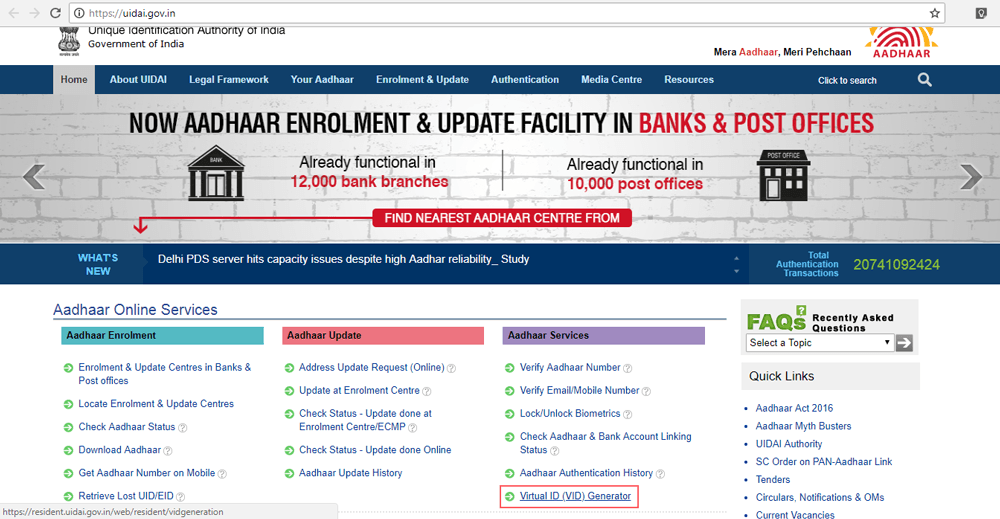Click the FAQ go arrow button
This screenshot has height=519, width=1000.
point(904,343)
